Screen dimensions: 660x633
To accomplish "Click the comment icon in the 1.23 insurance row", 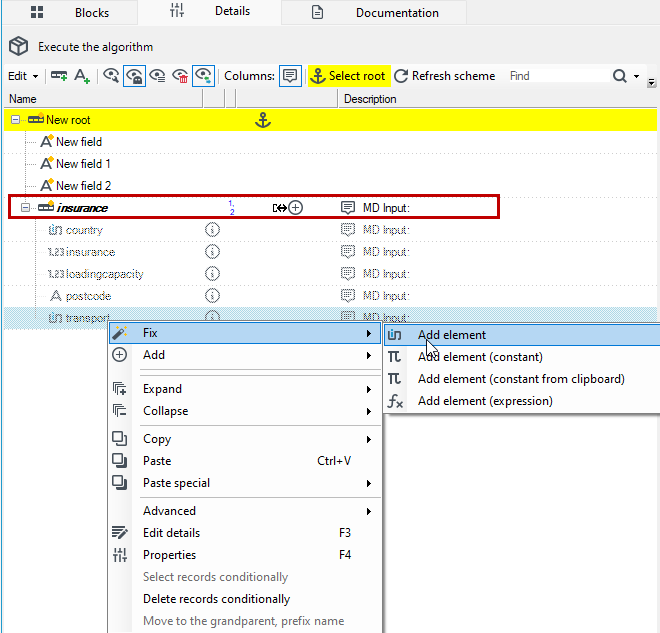I will pos(348,252).
